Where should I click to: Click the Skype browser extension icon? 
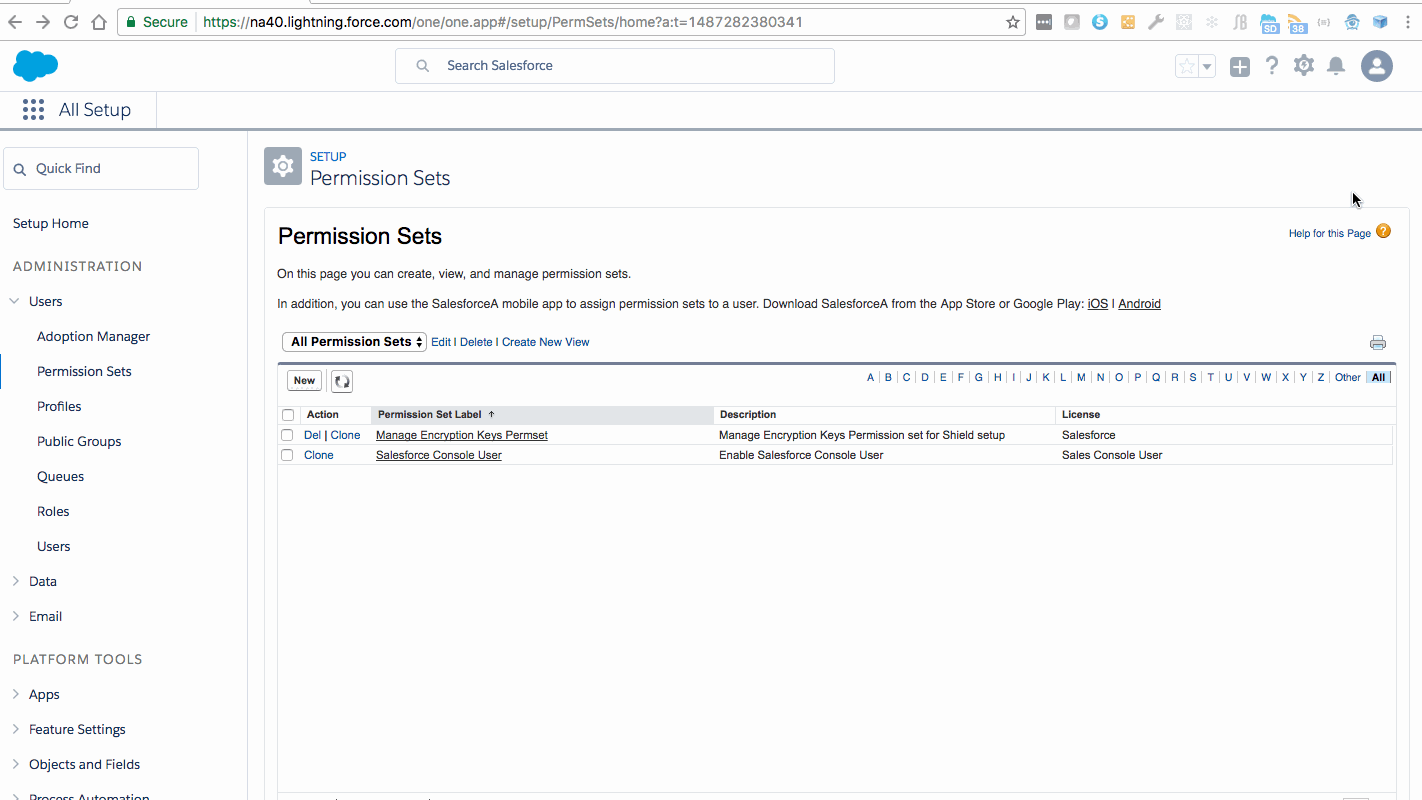click(1100, 22)
